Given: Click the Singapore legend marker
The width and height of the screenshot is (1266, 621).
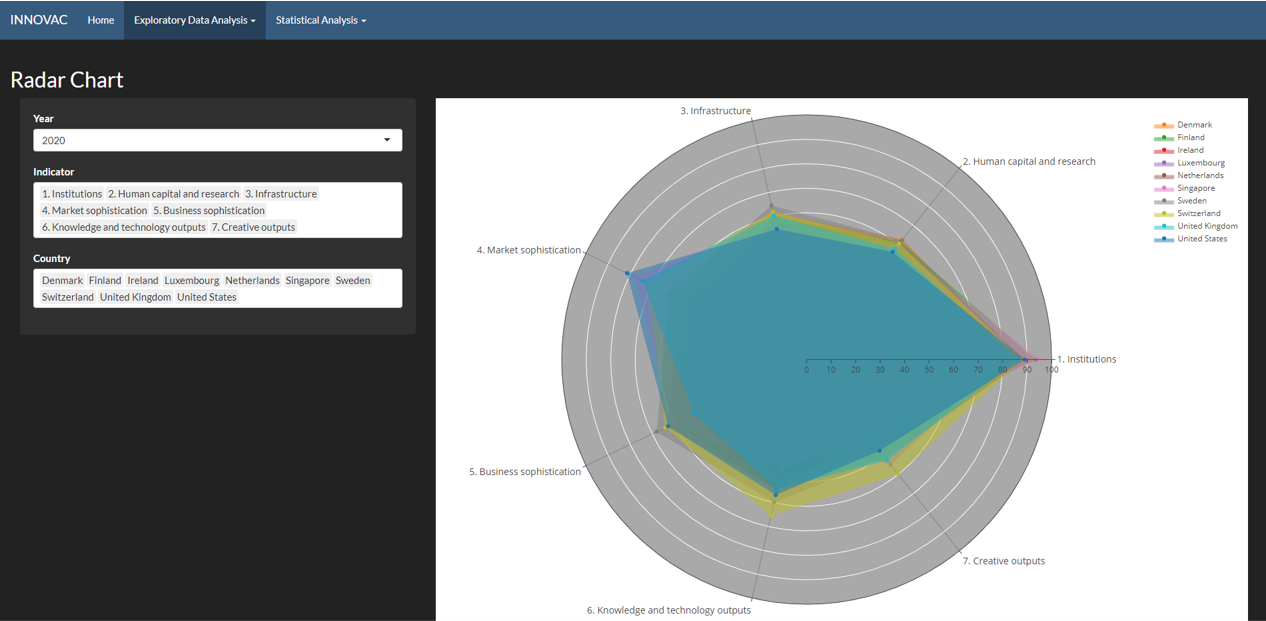Looking at the screenshot, I should [x=1163, y=188].
